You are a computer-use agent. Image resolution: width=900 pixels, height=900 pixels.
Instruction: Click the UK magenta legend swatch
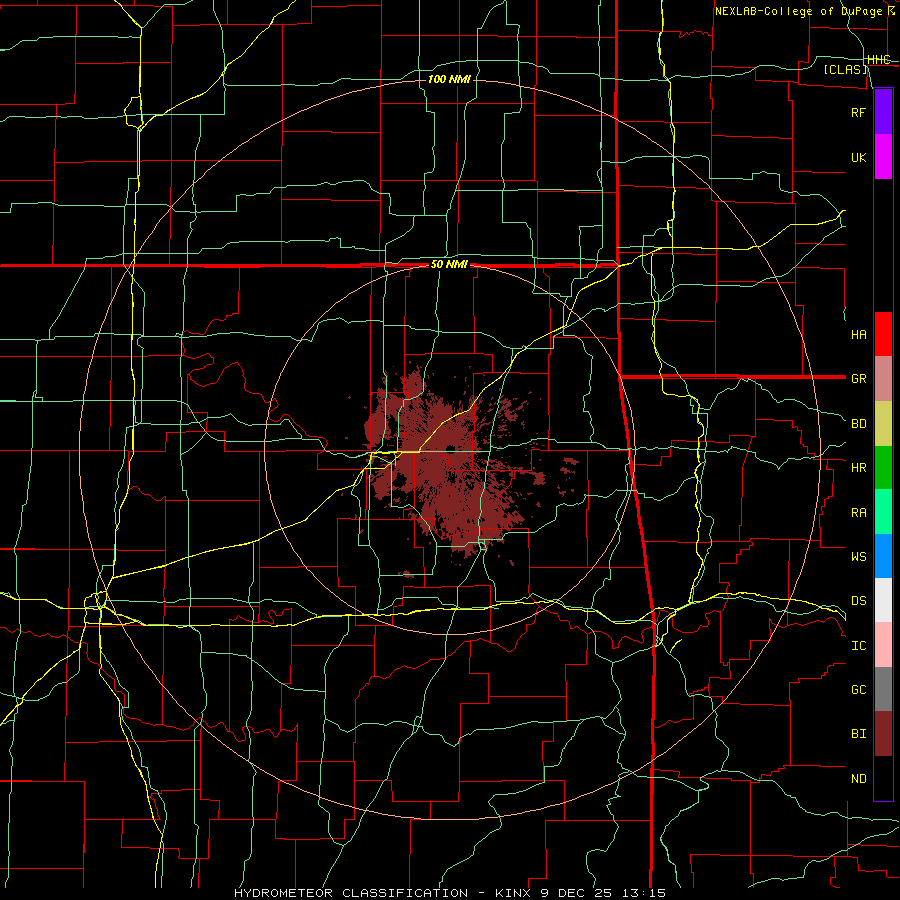coord(883,157)
